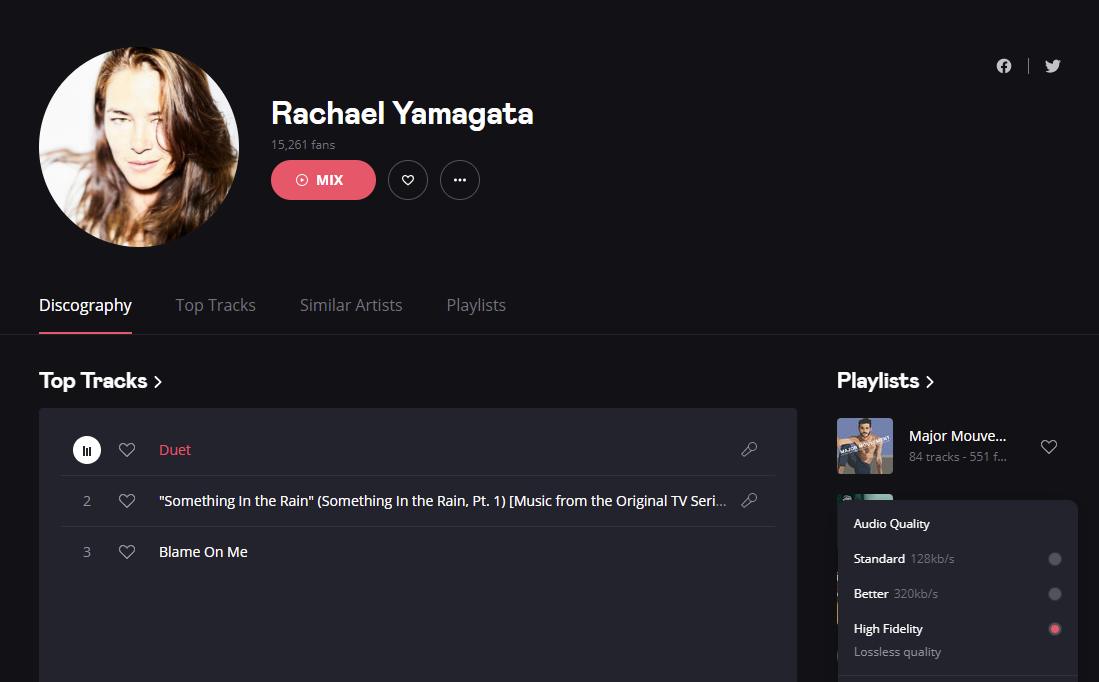
Task: Favorite the artist with heart button
Action: (x=408, y=180)
